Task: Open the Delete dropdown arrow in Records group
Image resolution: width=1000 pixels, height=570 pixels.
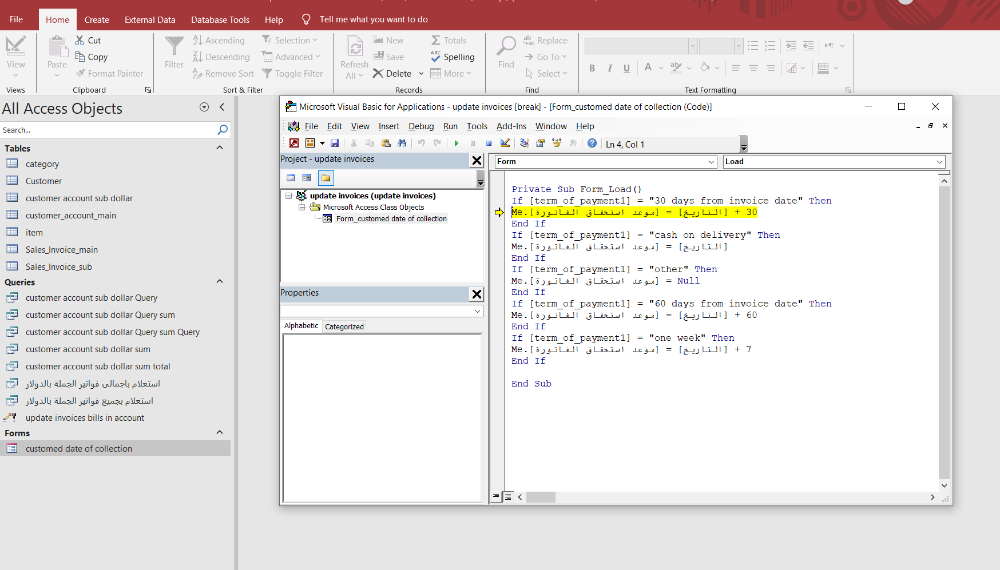Action: [421, 74]
